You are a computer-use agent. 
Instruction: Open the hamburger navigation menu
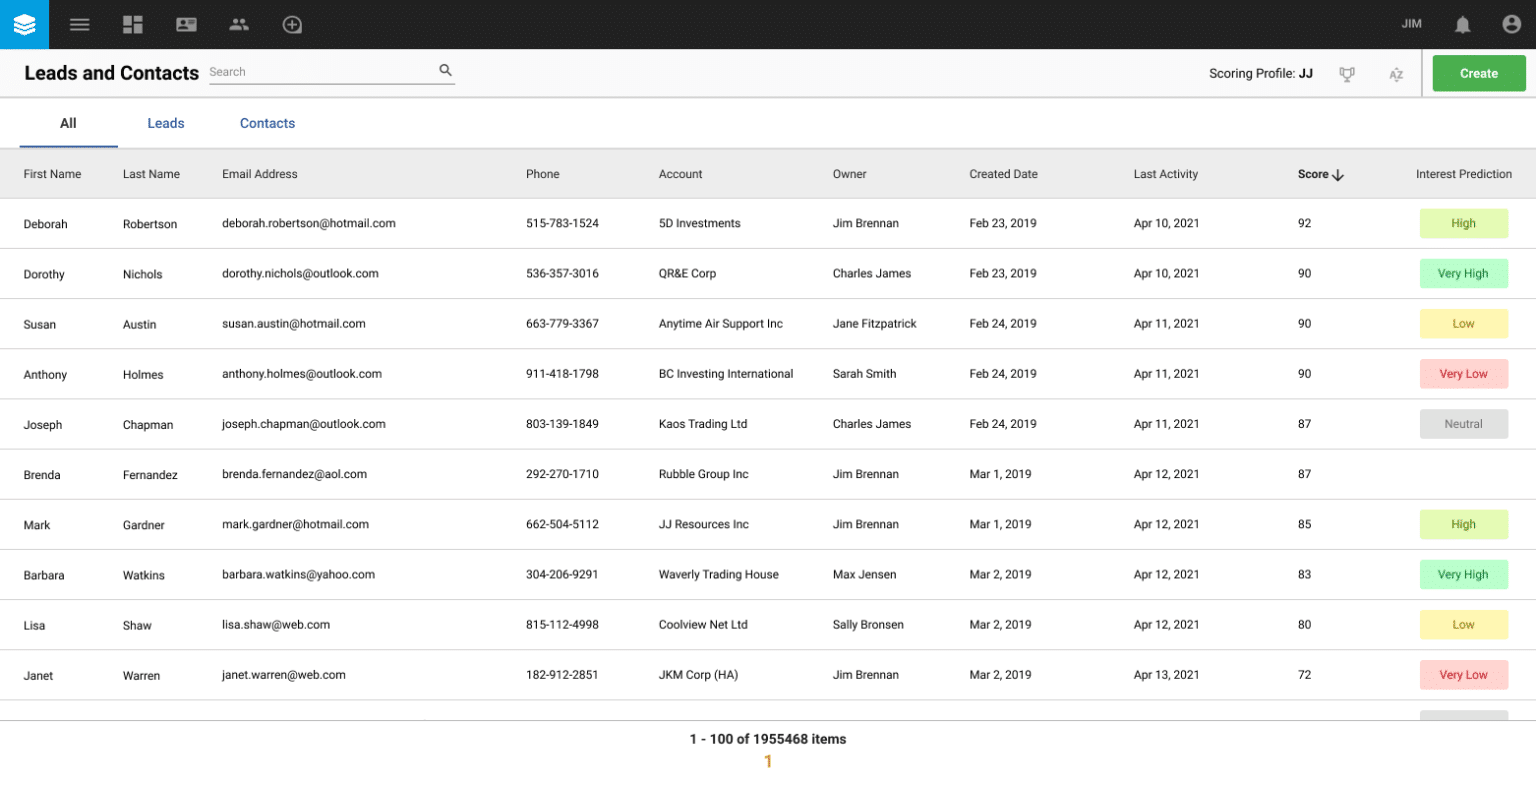[x=80, y=24]
